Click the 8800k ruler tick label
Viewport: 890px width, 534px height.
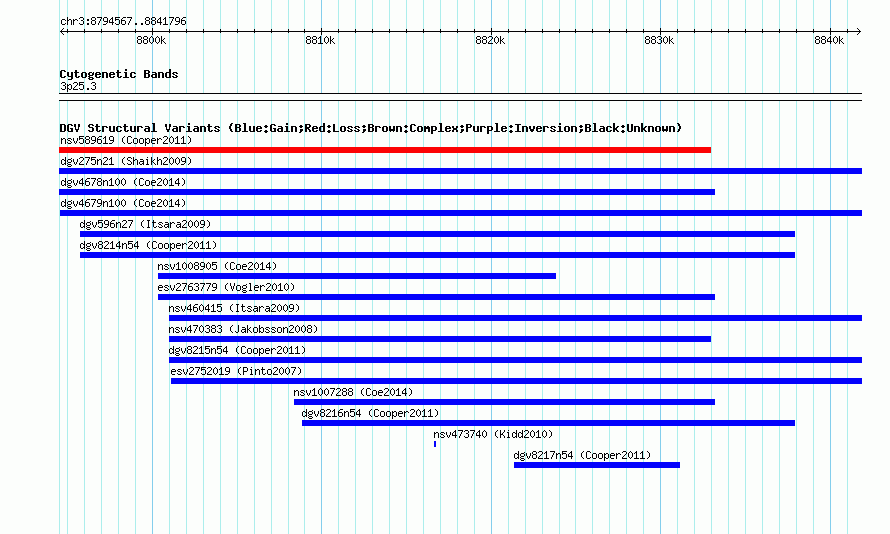[151, 40]
